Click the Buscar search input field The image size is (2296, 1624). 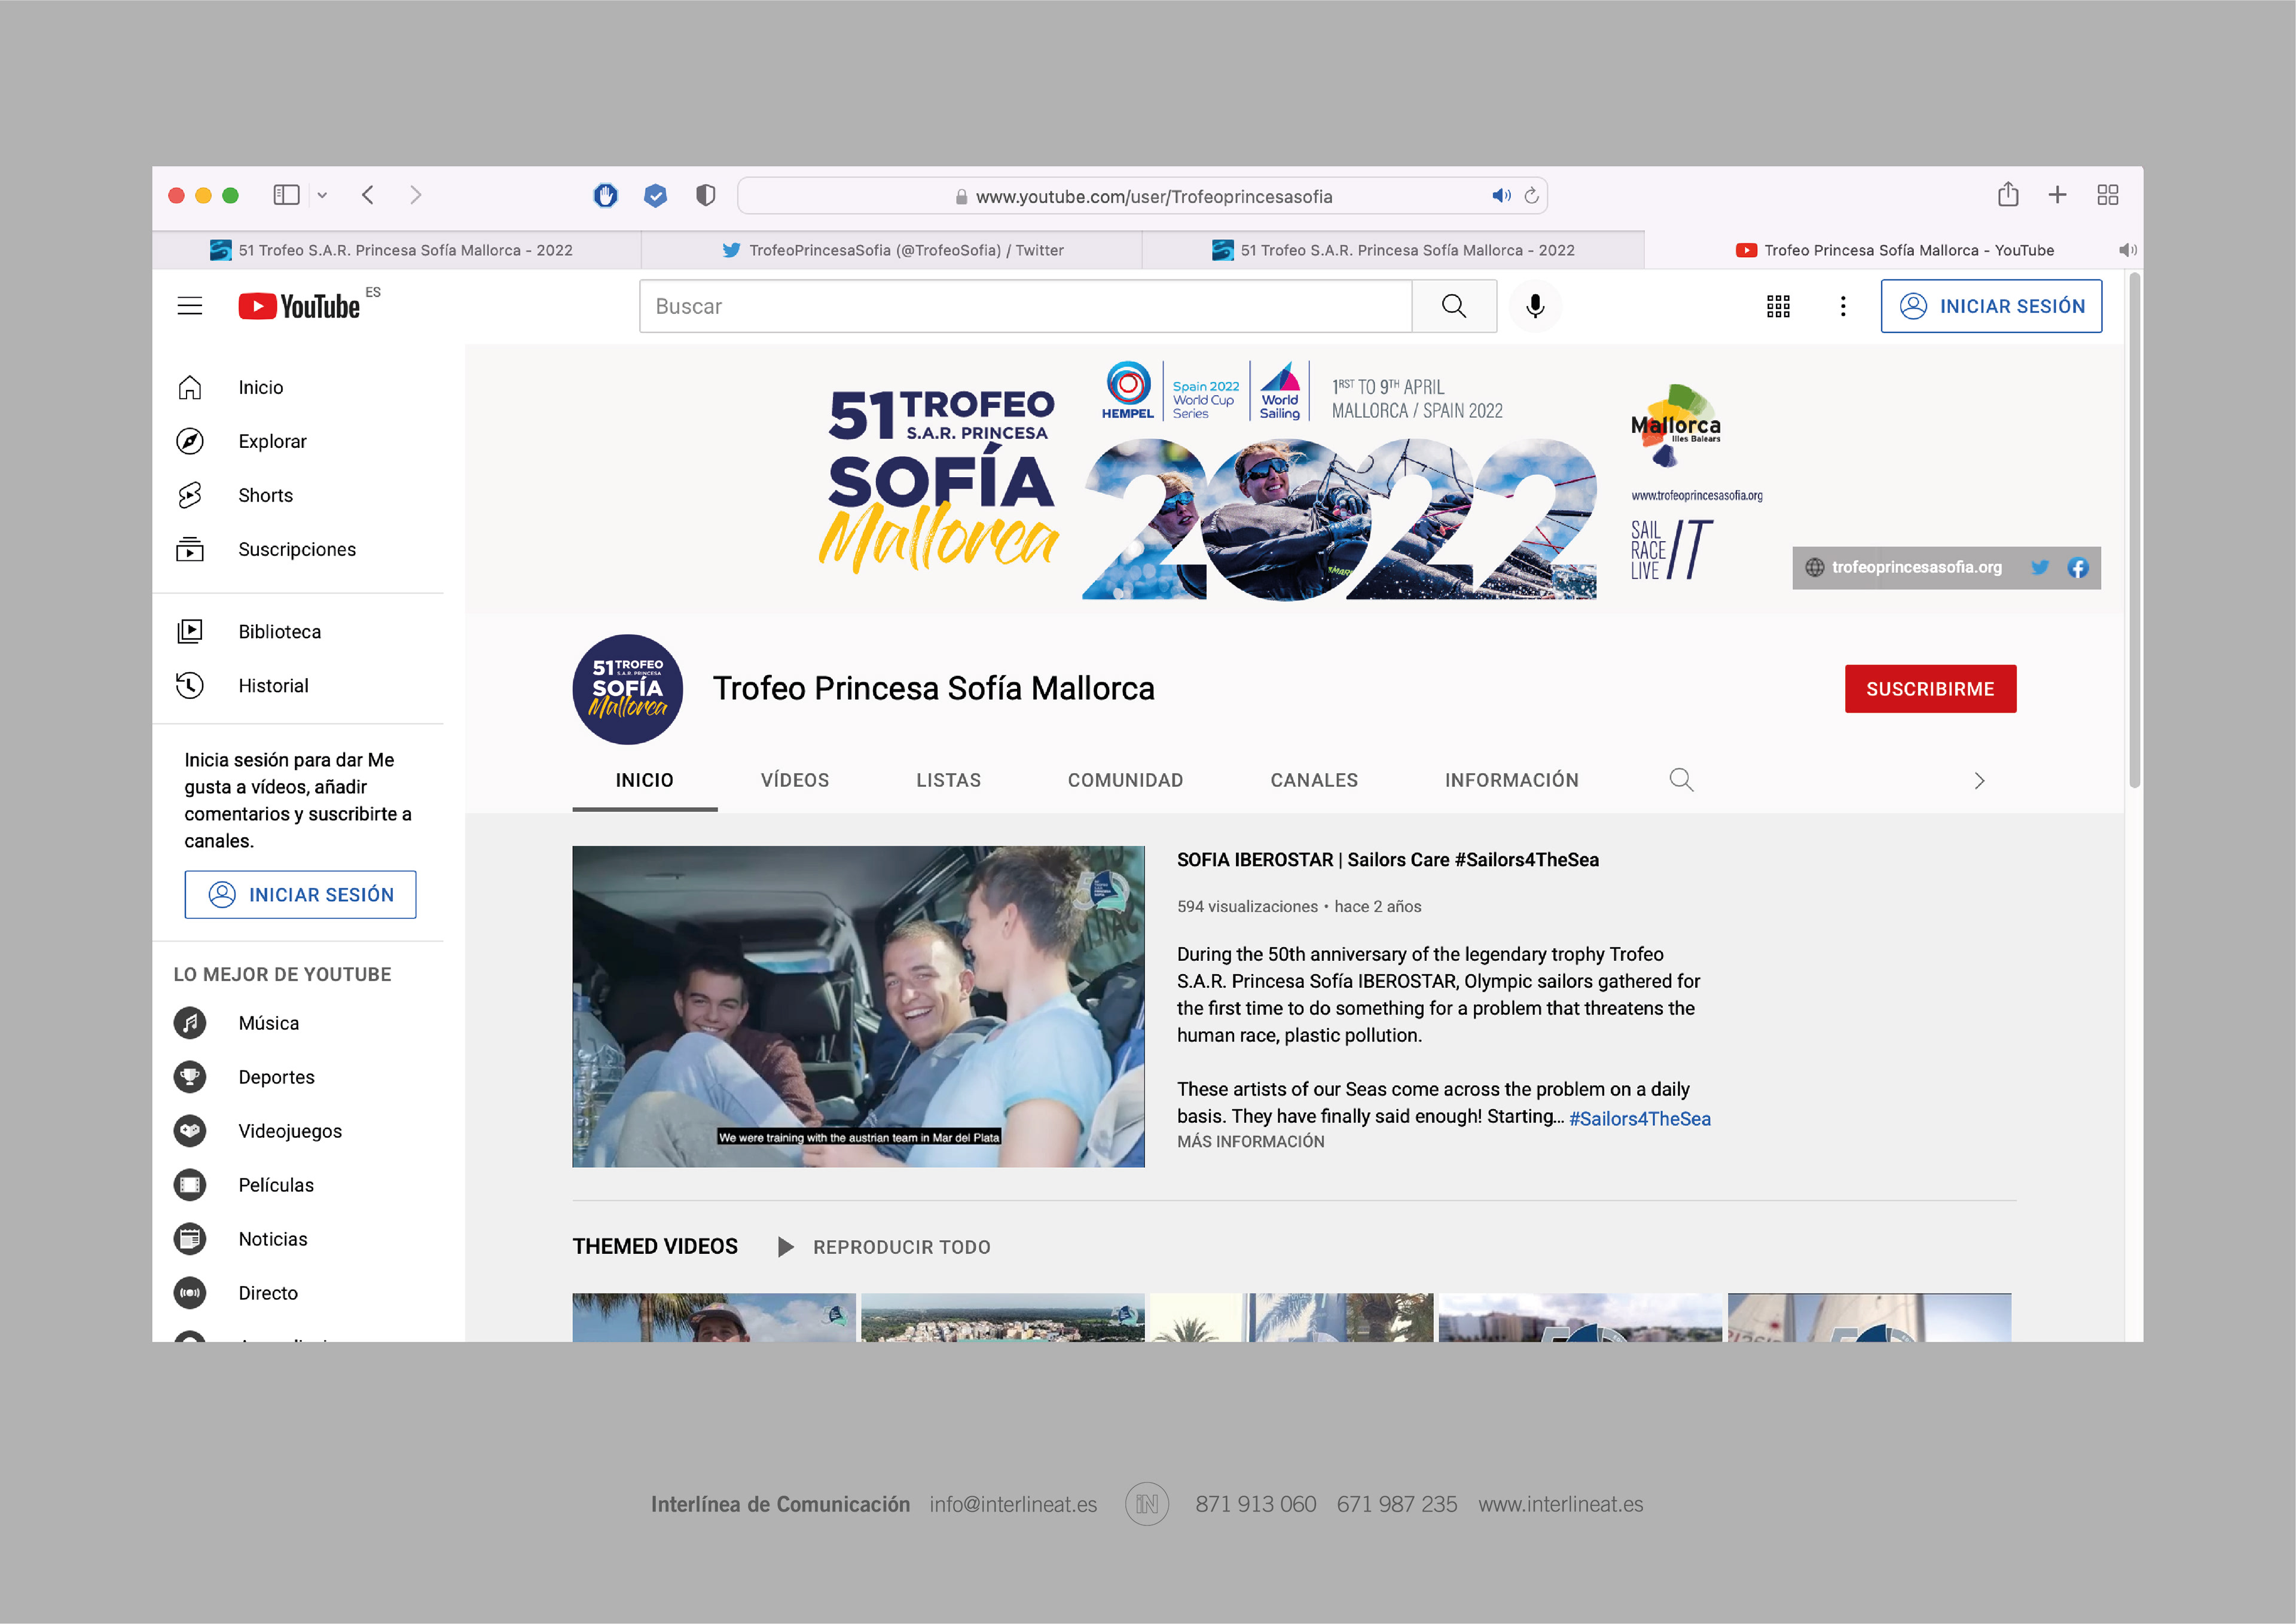pos(1025,306)
